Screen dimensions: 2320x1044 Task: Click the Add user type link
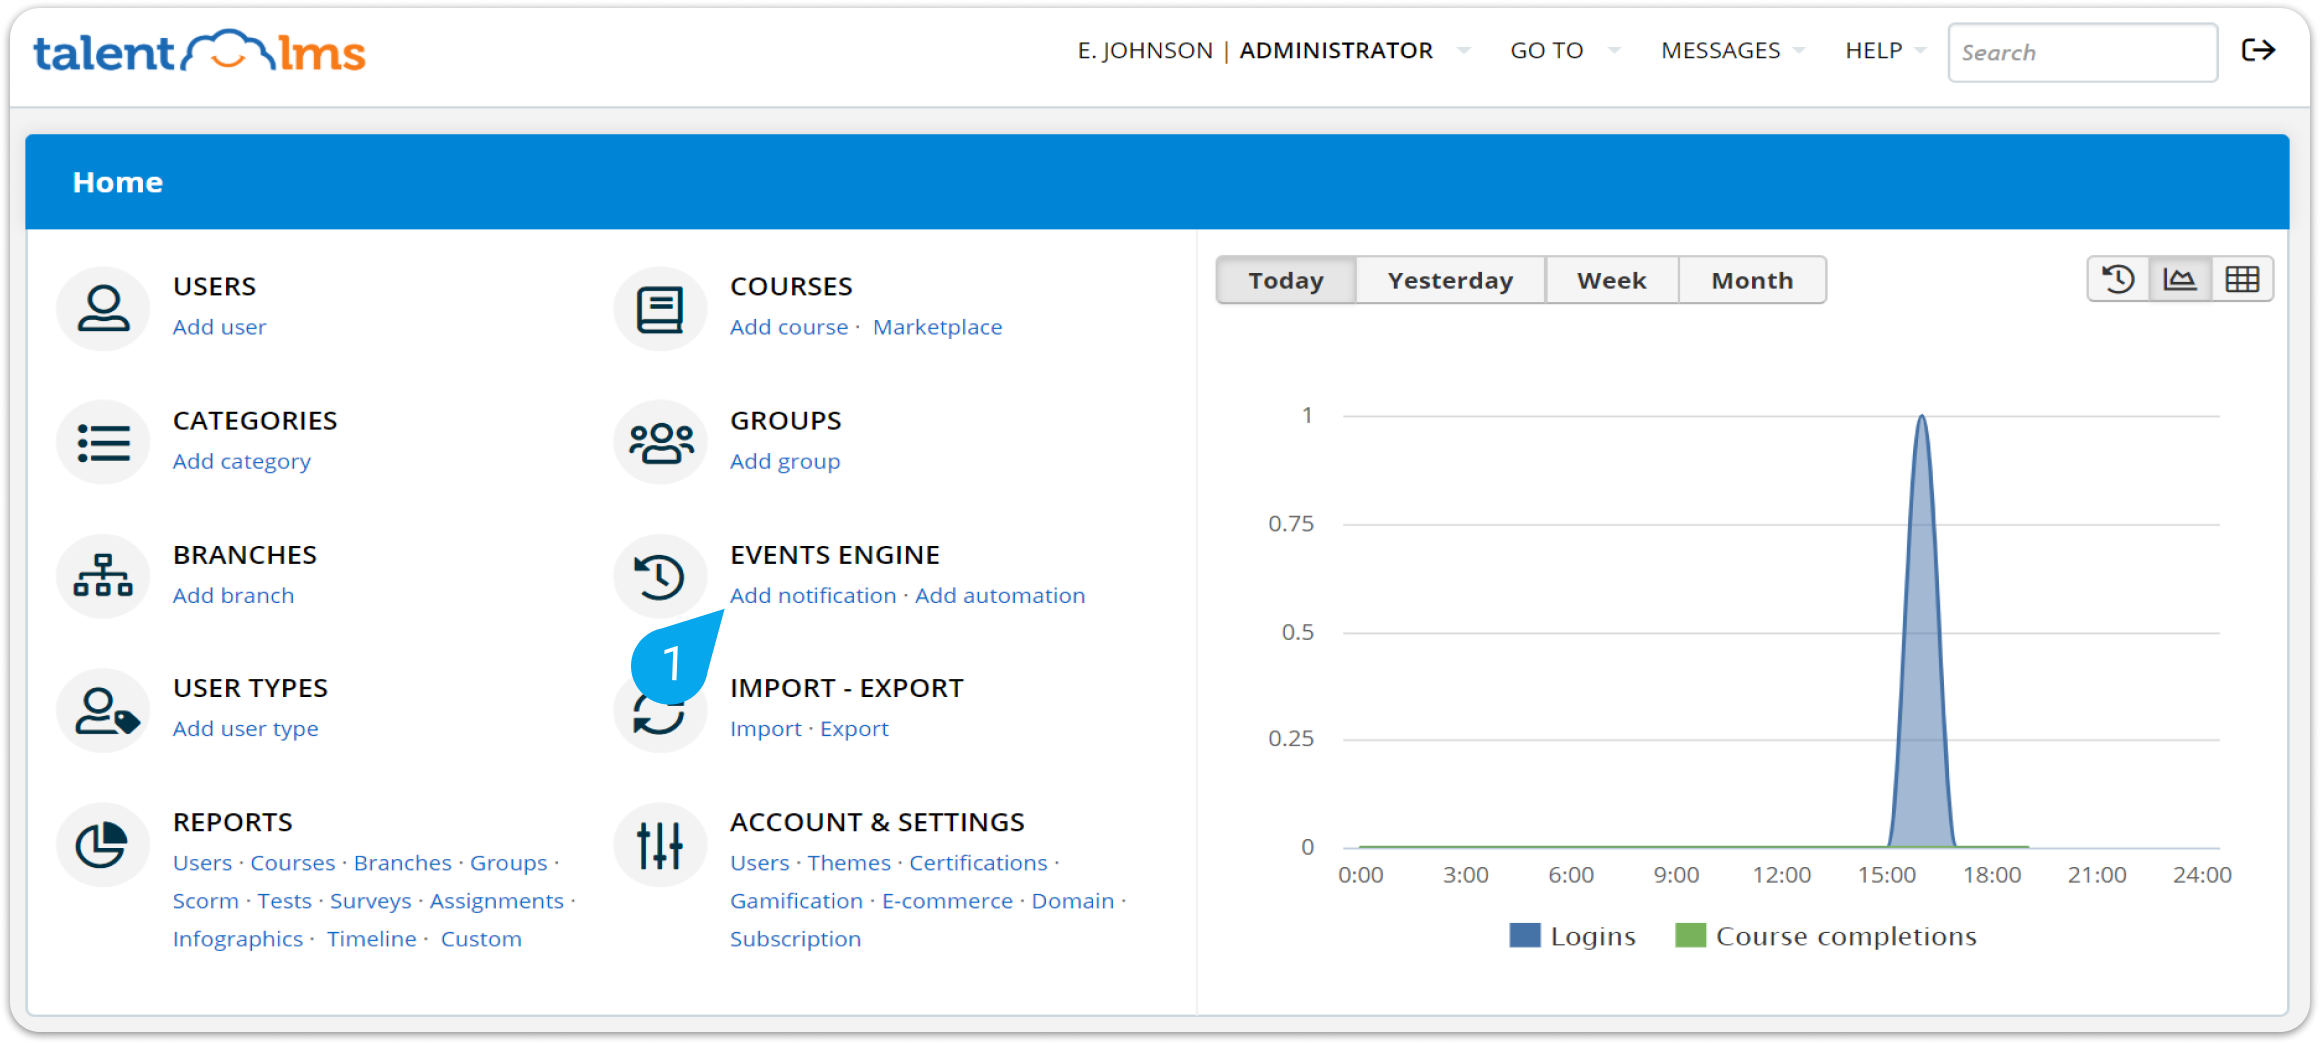point(245,729)
